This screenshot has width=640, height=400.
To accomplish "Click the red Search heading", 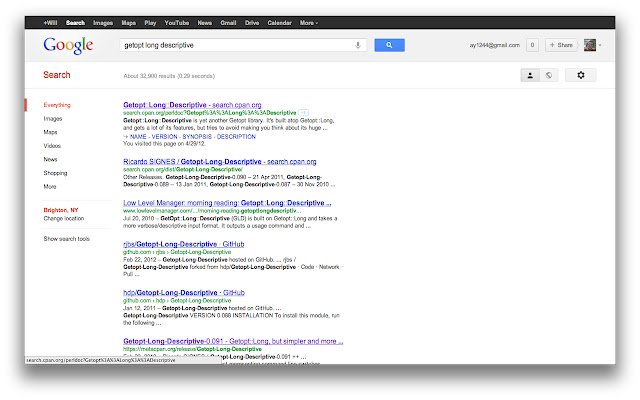I will 57,75.
